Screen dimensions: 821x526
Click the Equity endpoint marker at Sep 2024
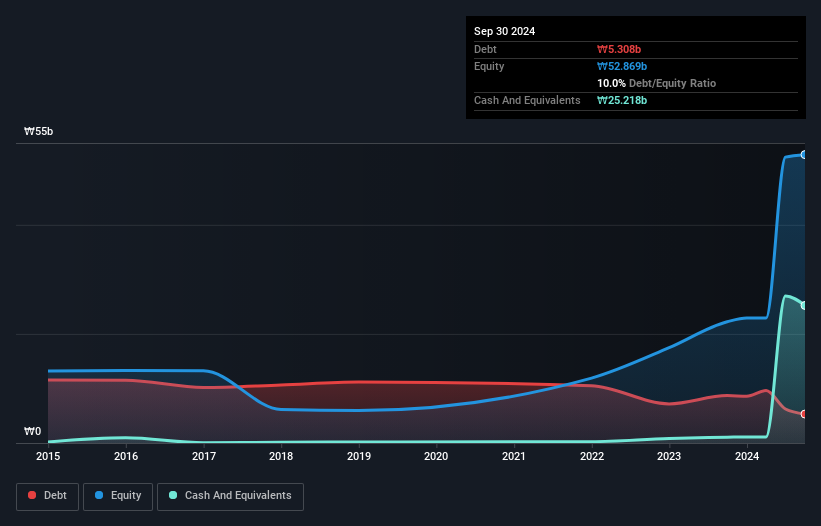[x=804, y=155]
